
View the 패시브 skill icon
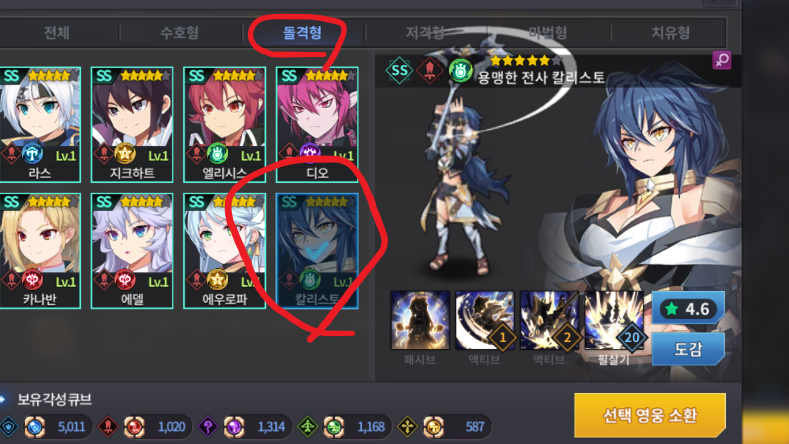click(x=420, y=320)
